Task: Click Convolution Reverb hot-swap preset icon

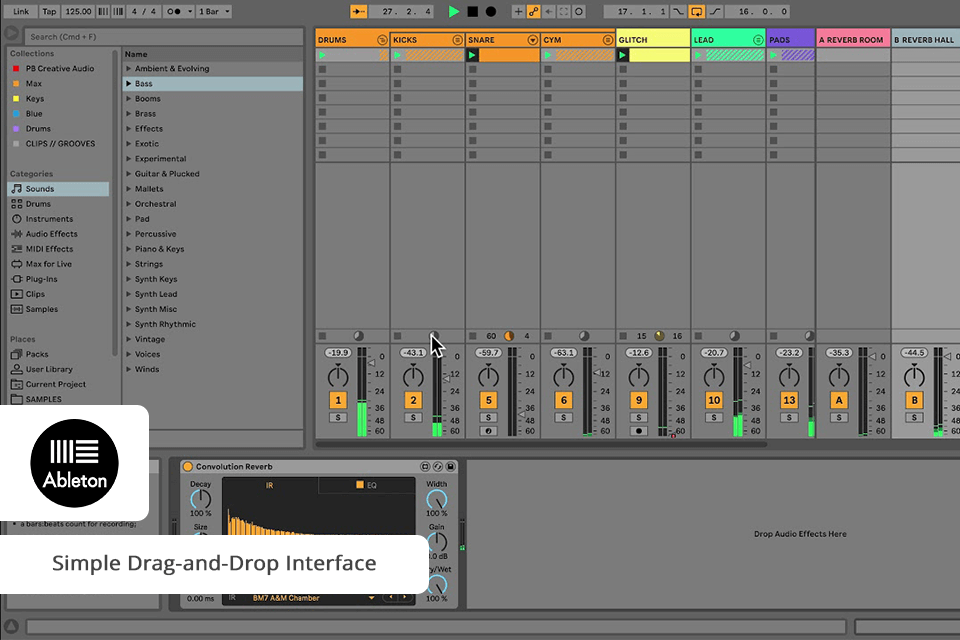Action: tap(438, 467)
